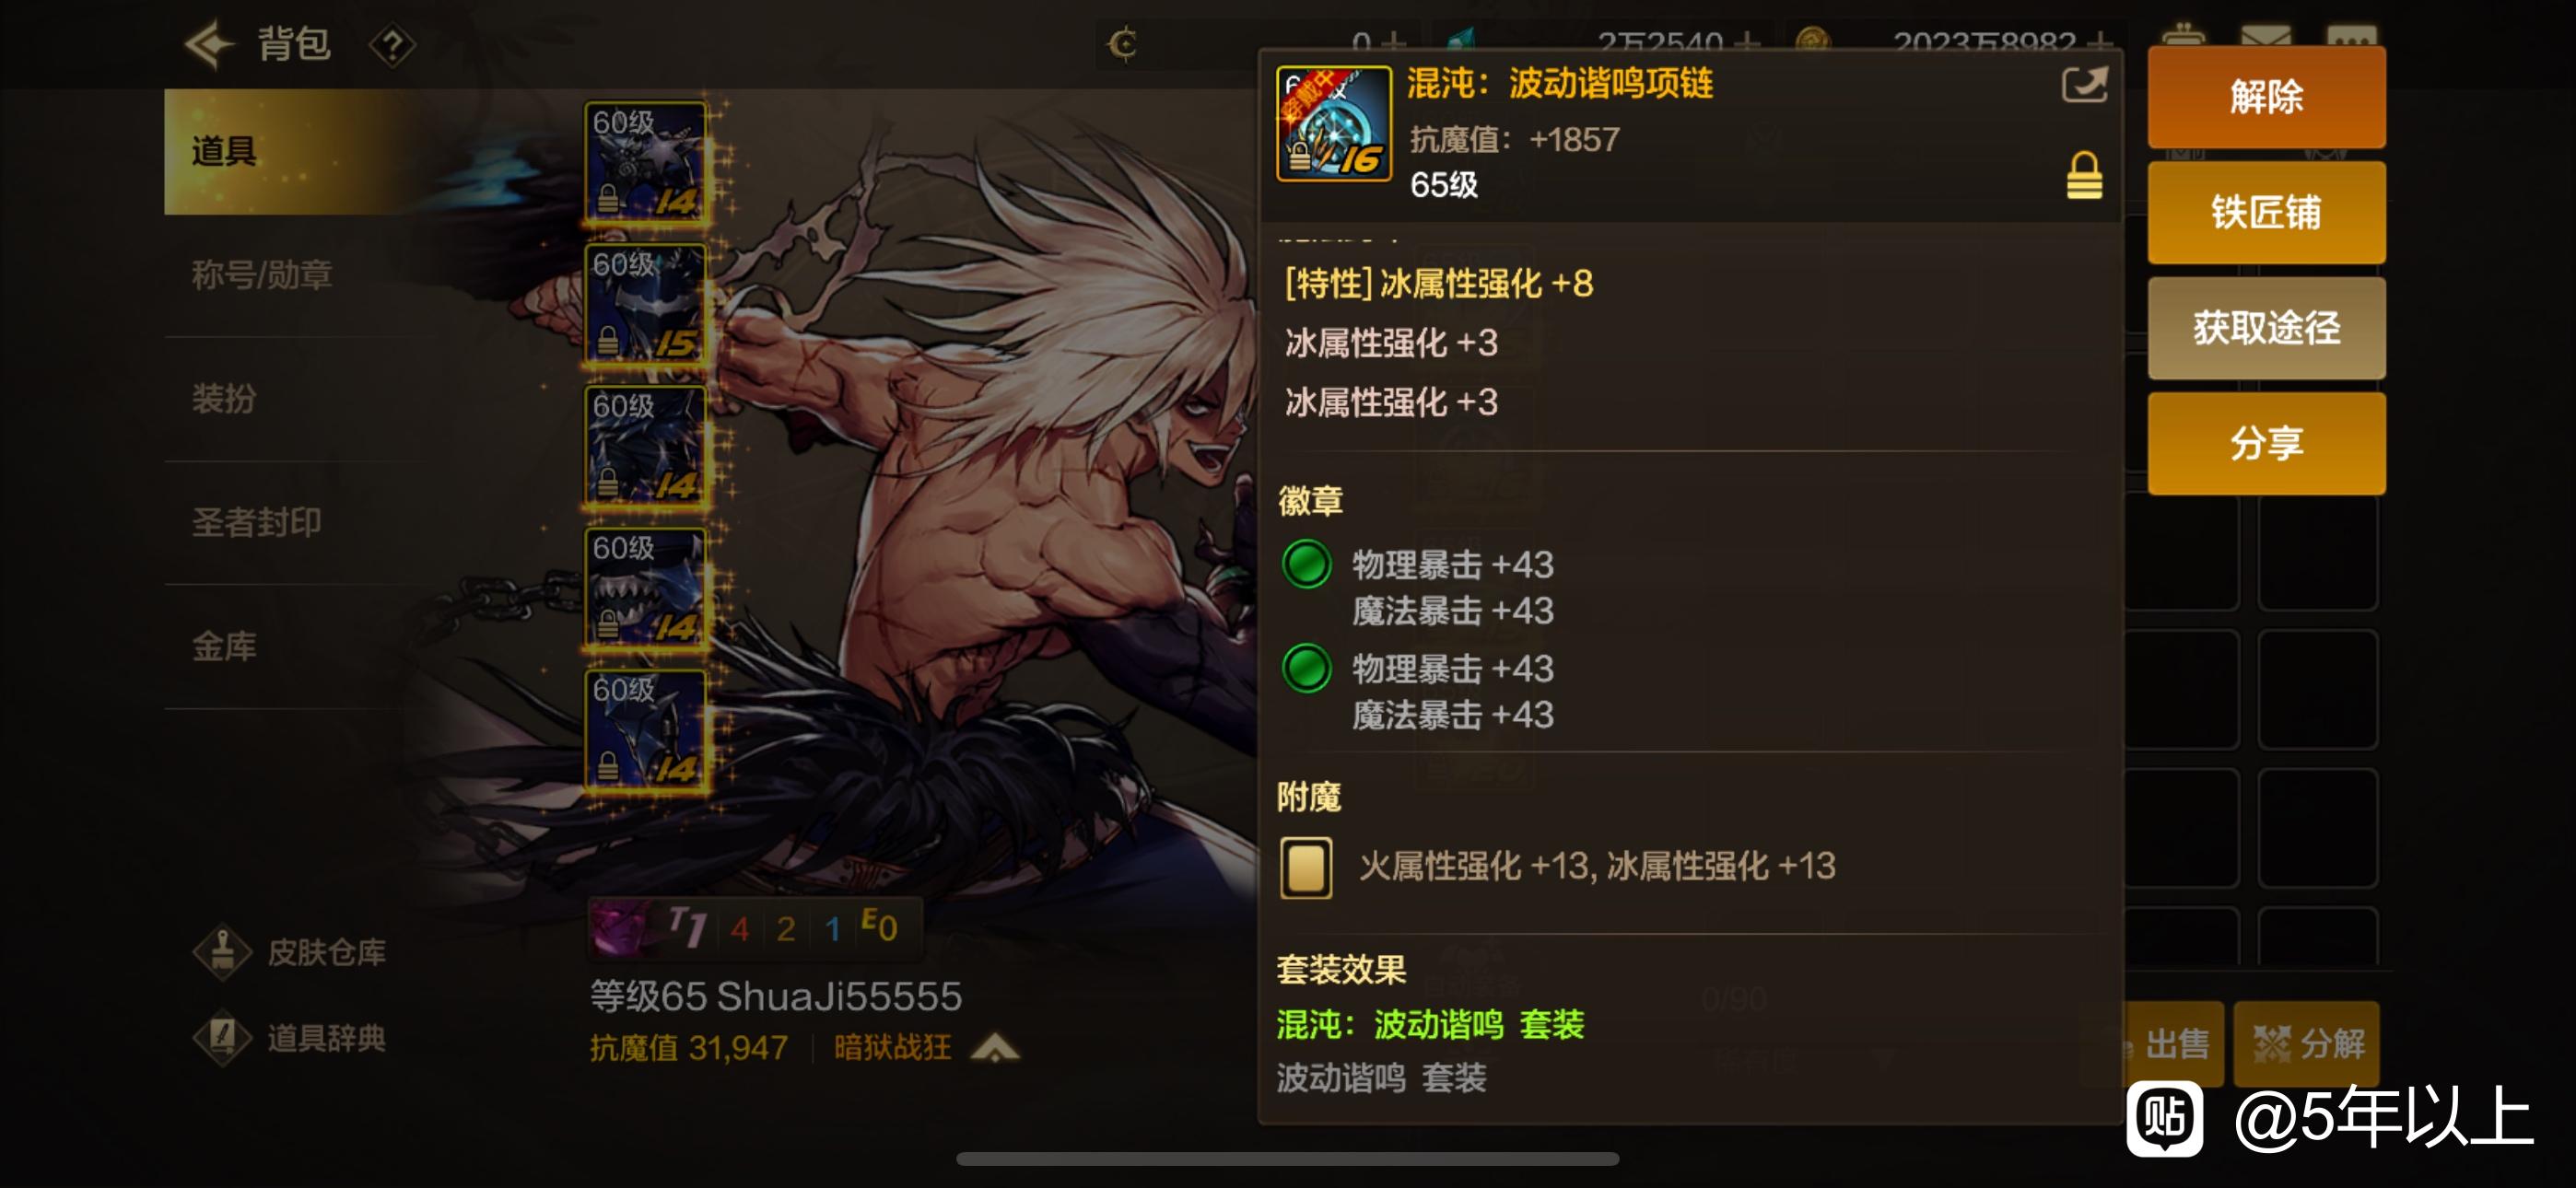The image size is (2576, 1188).
Task: Click the yellow enchant card swatch
Action: point(1306,867)
